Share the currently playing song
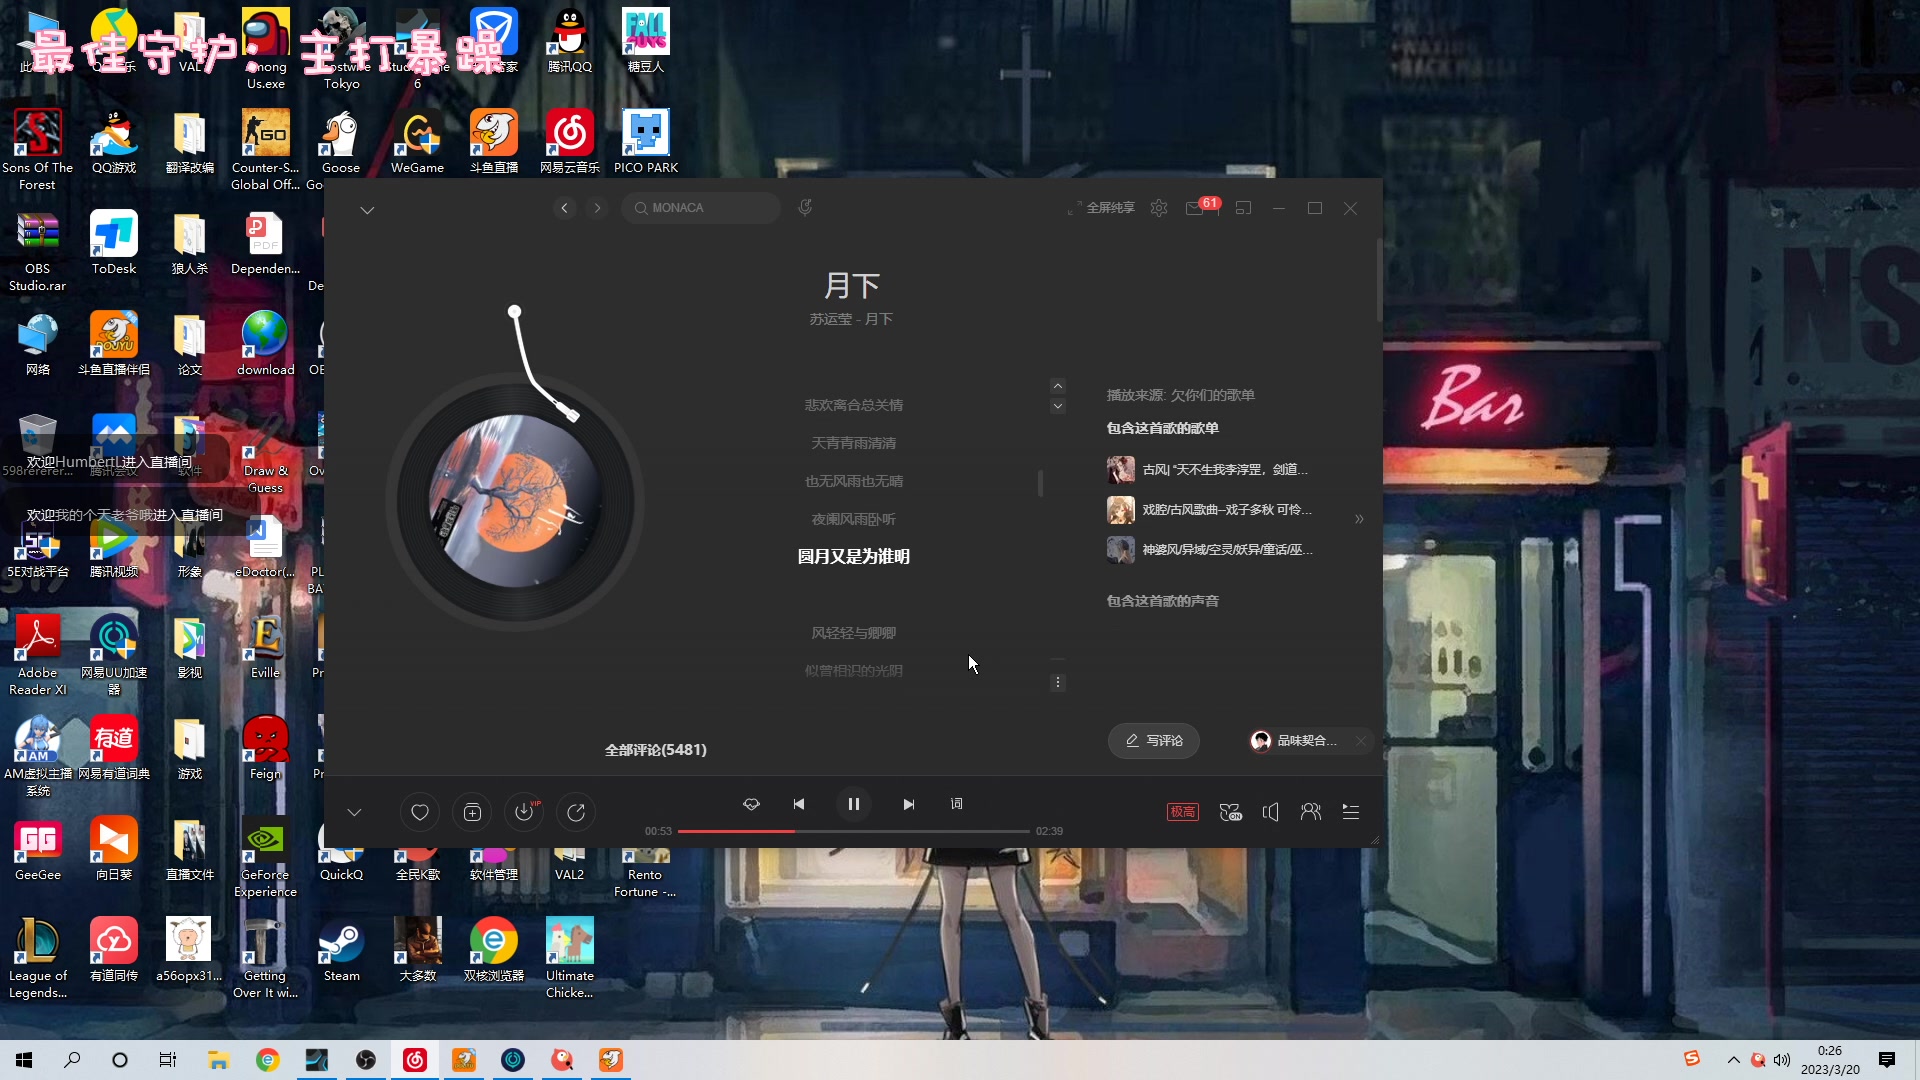1920x1080 pixels. [x=576, y=812]
